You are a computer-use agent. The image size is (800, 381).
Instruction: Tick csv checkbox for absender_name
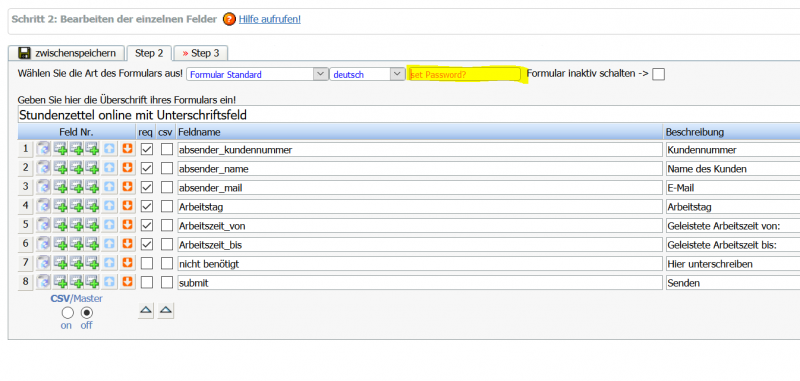(x=167, y=168)
